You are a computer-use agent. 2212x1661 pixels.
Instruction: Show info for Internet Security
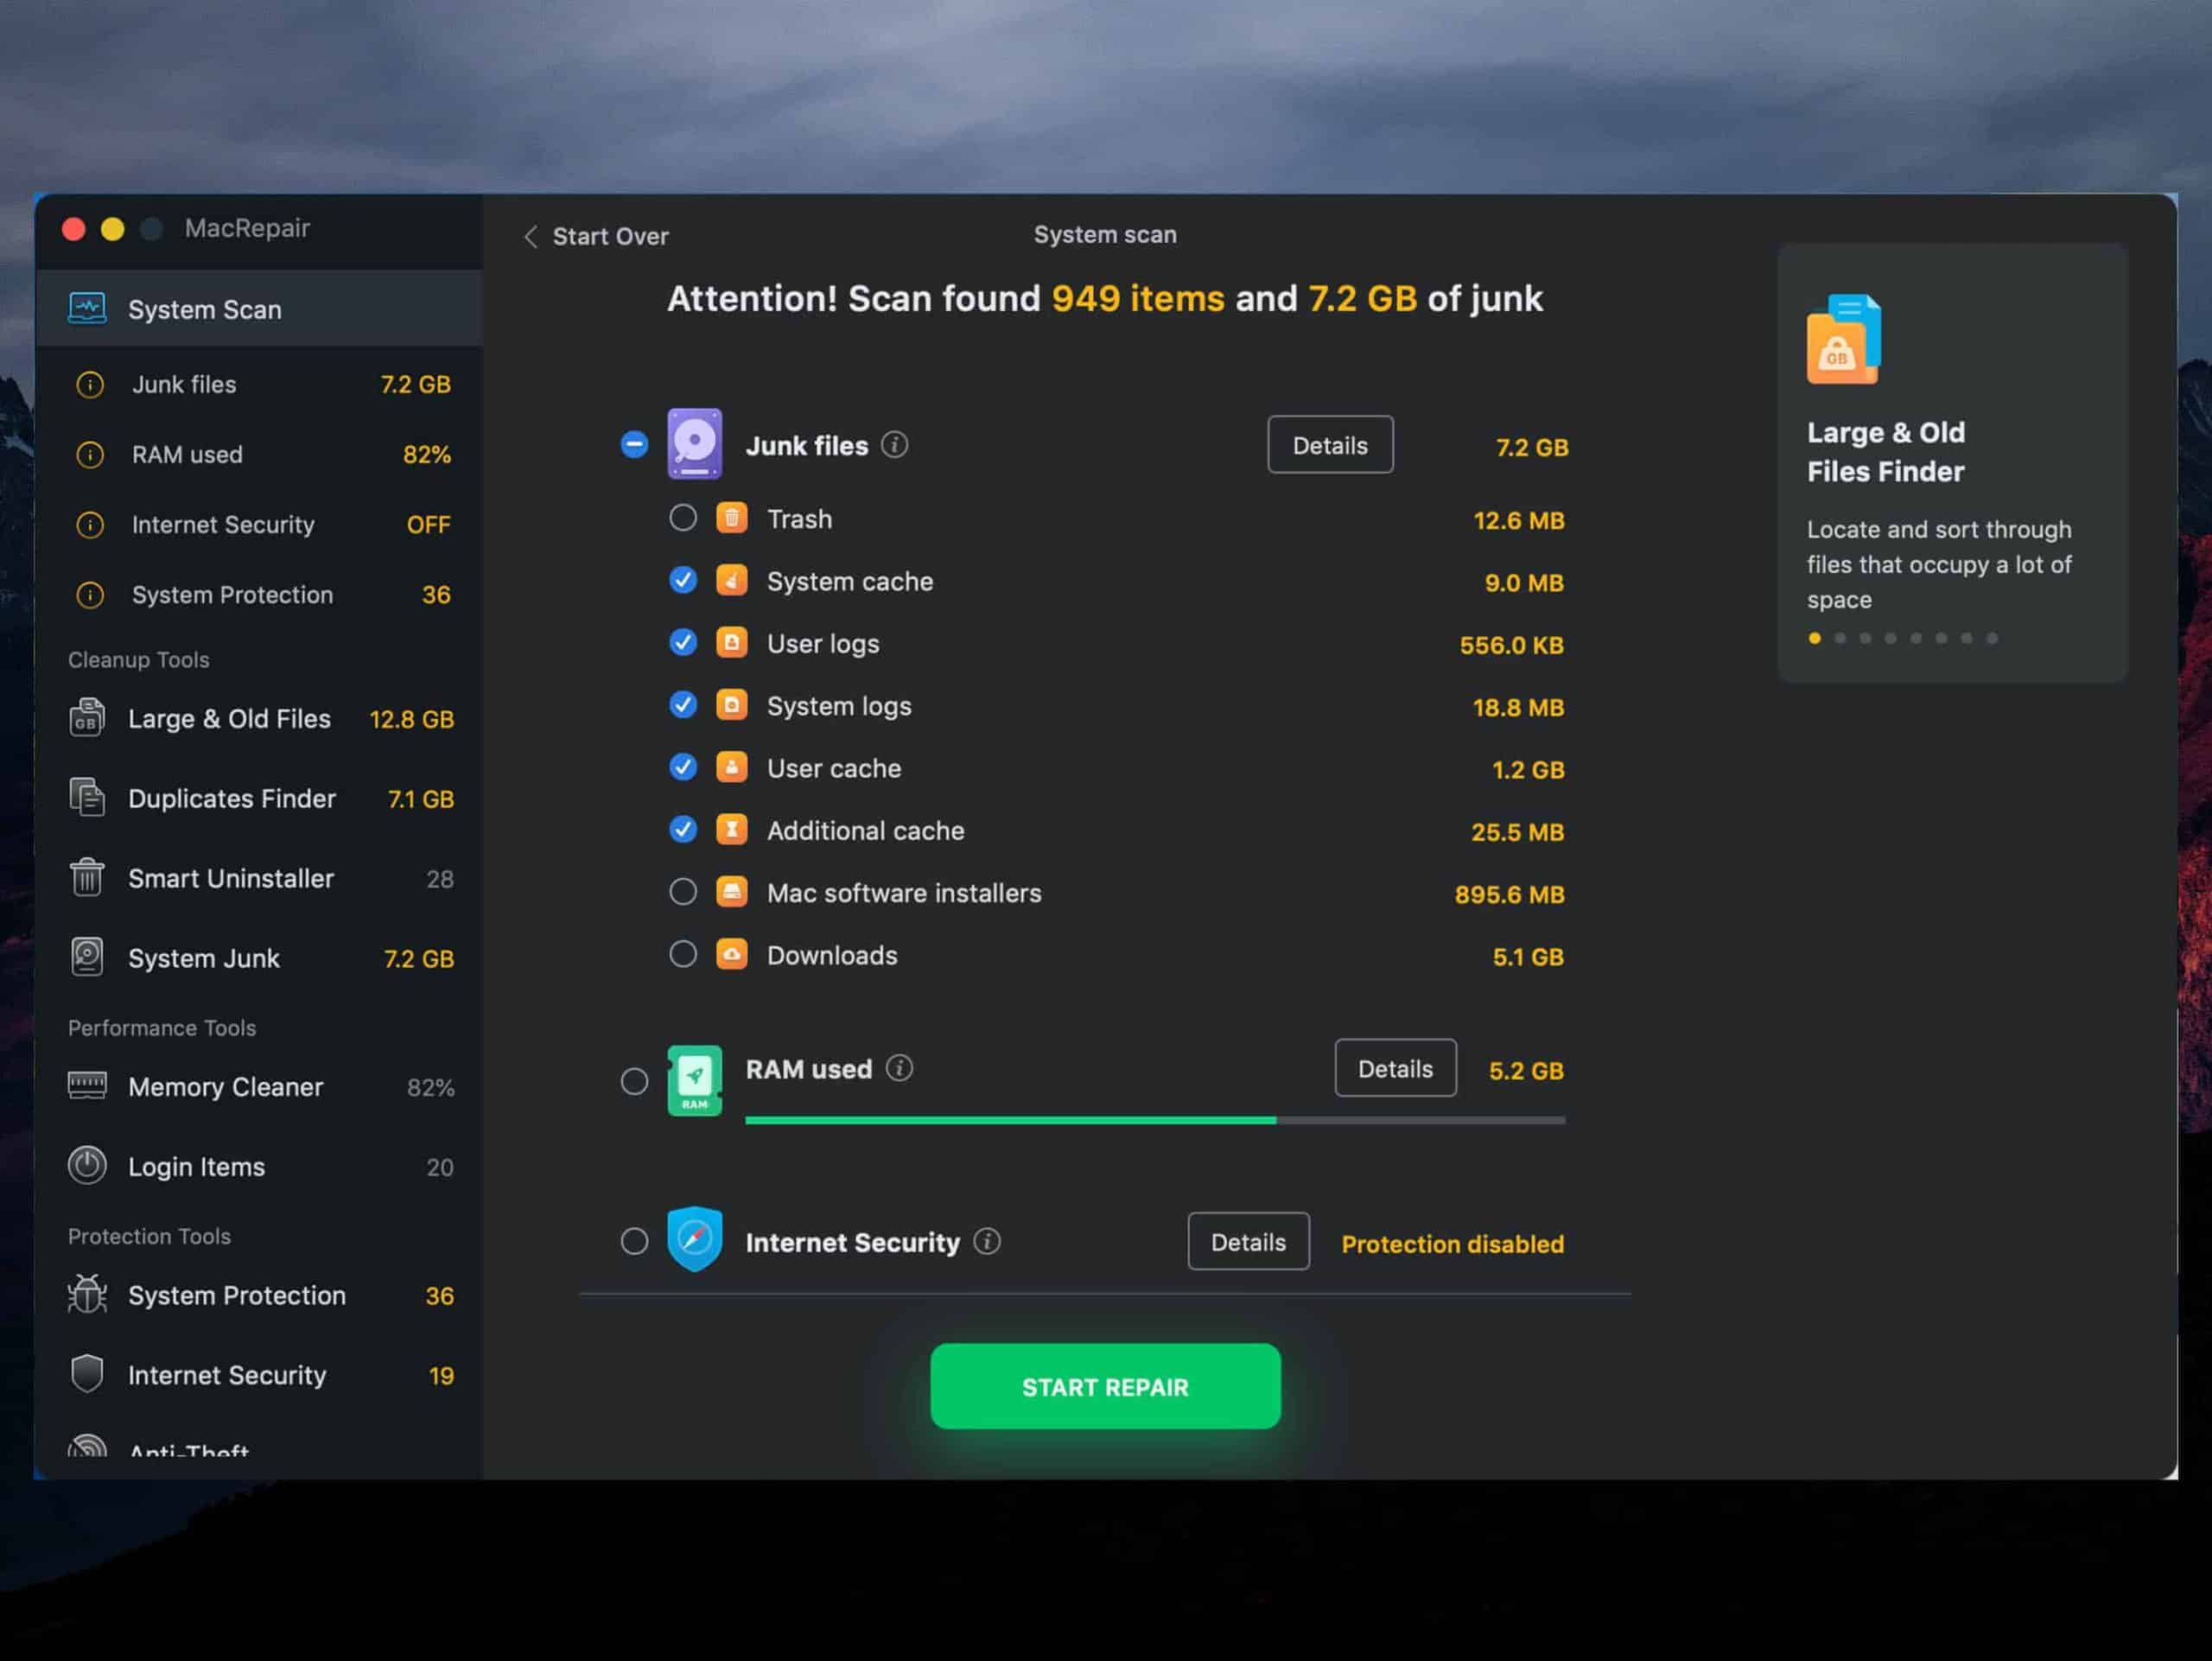coord(988,1242)
